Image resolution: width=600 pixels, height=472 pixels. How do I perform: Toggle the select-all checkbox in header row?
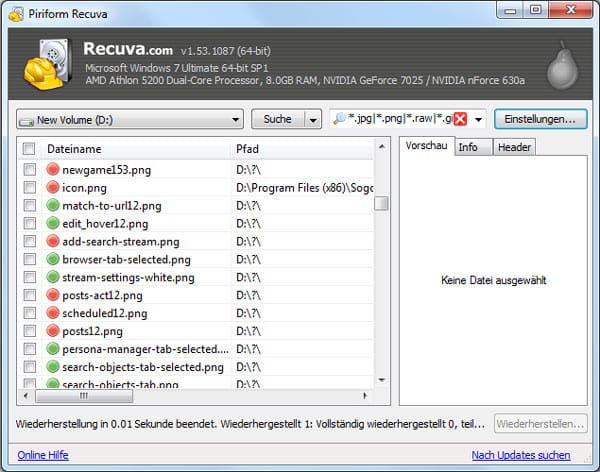click(29, 149)
